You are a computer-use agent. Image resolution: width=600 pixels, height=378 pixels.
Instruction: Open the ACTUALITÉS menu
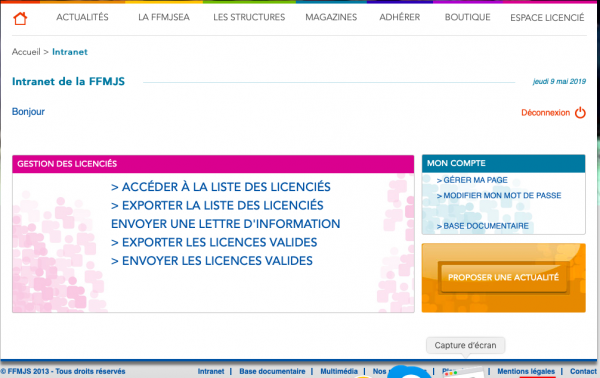tap(82, 17)
